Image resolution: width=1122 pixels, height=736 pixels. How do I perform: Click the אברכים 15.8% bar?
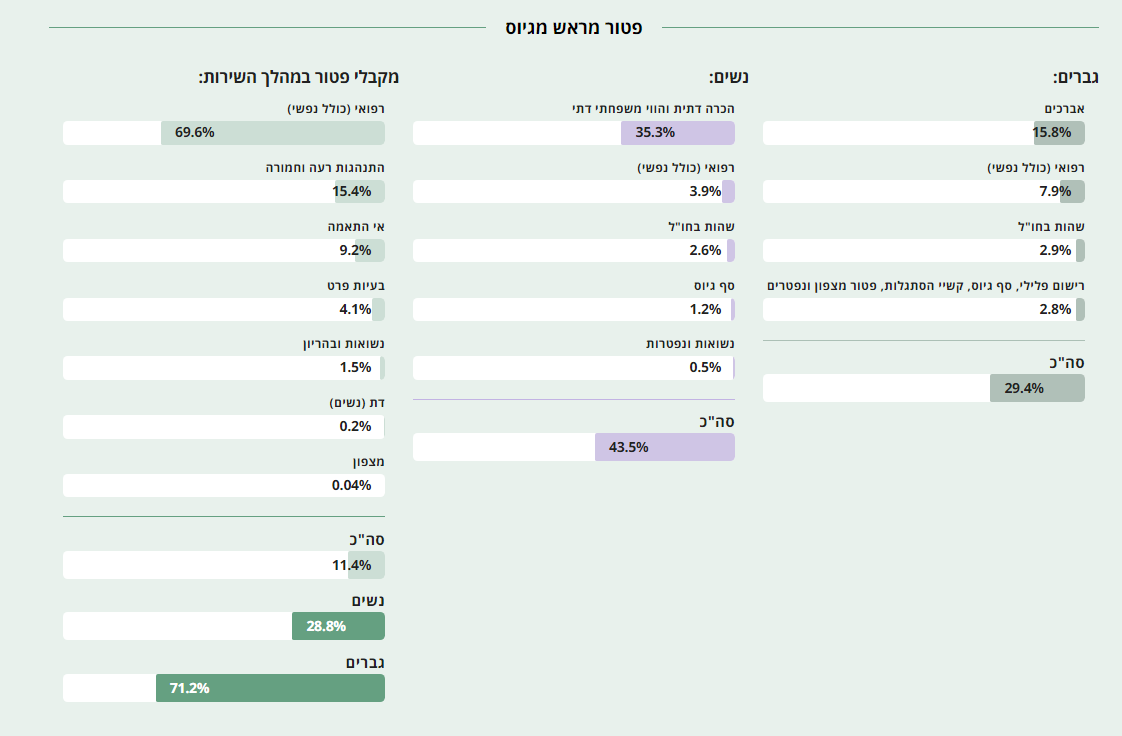(x=923, y=133)
